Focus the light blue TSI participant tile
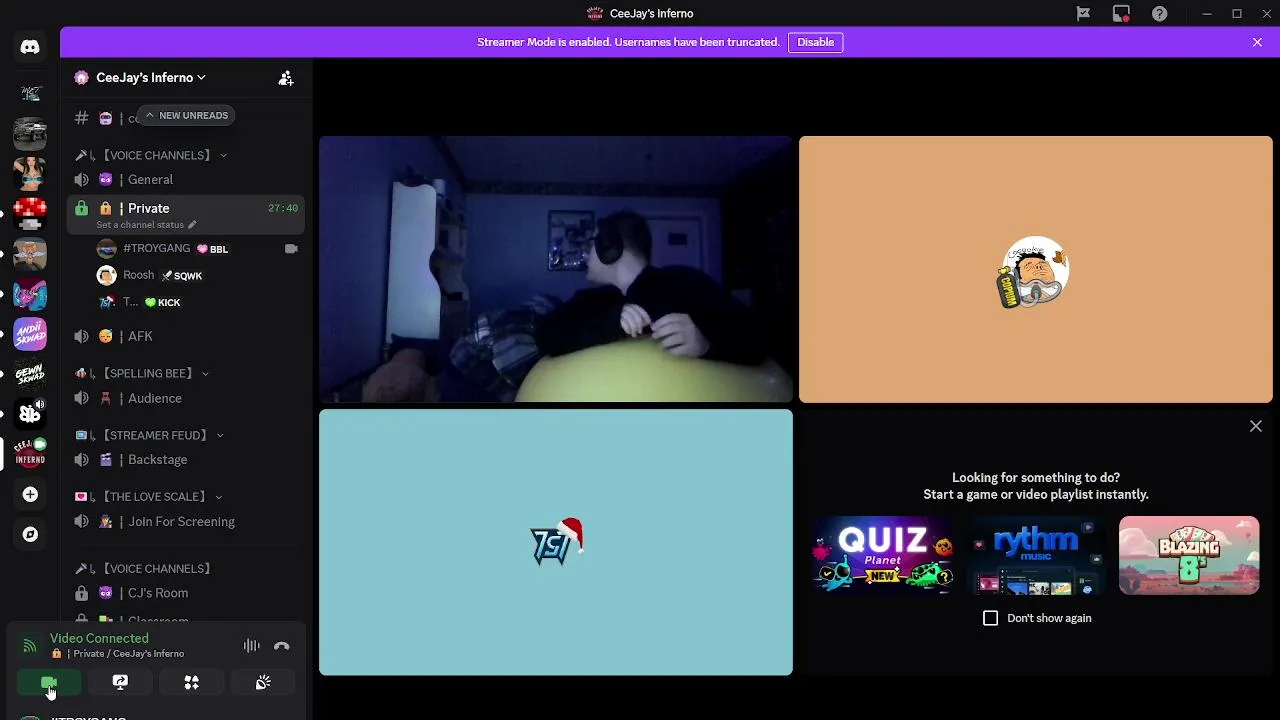Viewport: 1280px width, 720px height. pyautogui.click(x=556, y=542)
